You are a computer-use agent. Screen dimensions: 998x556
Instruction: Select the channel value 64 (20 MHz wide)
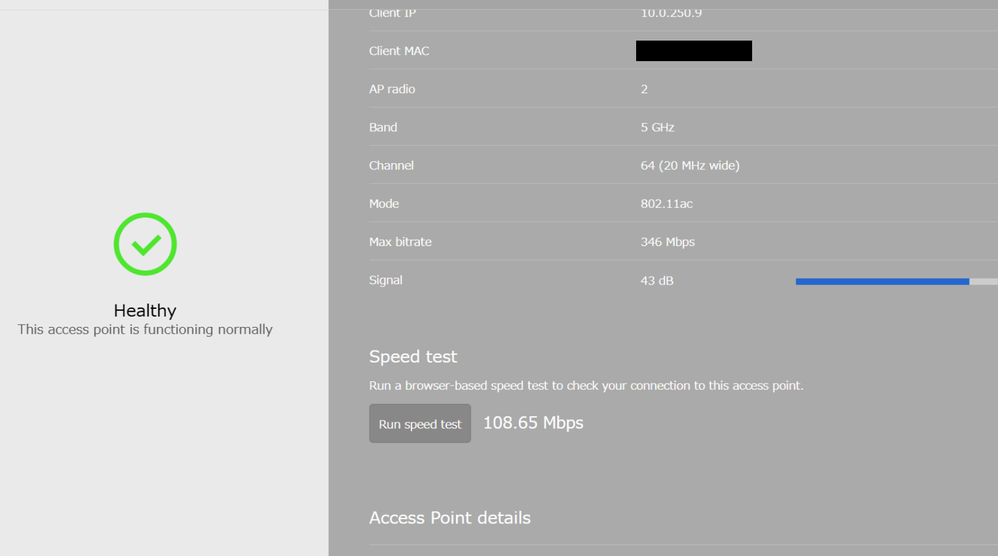point(690,166)
